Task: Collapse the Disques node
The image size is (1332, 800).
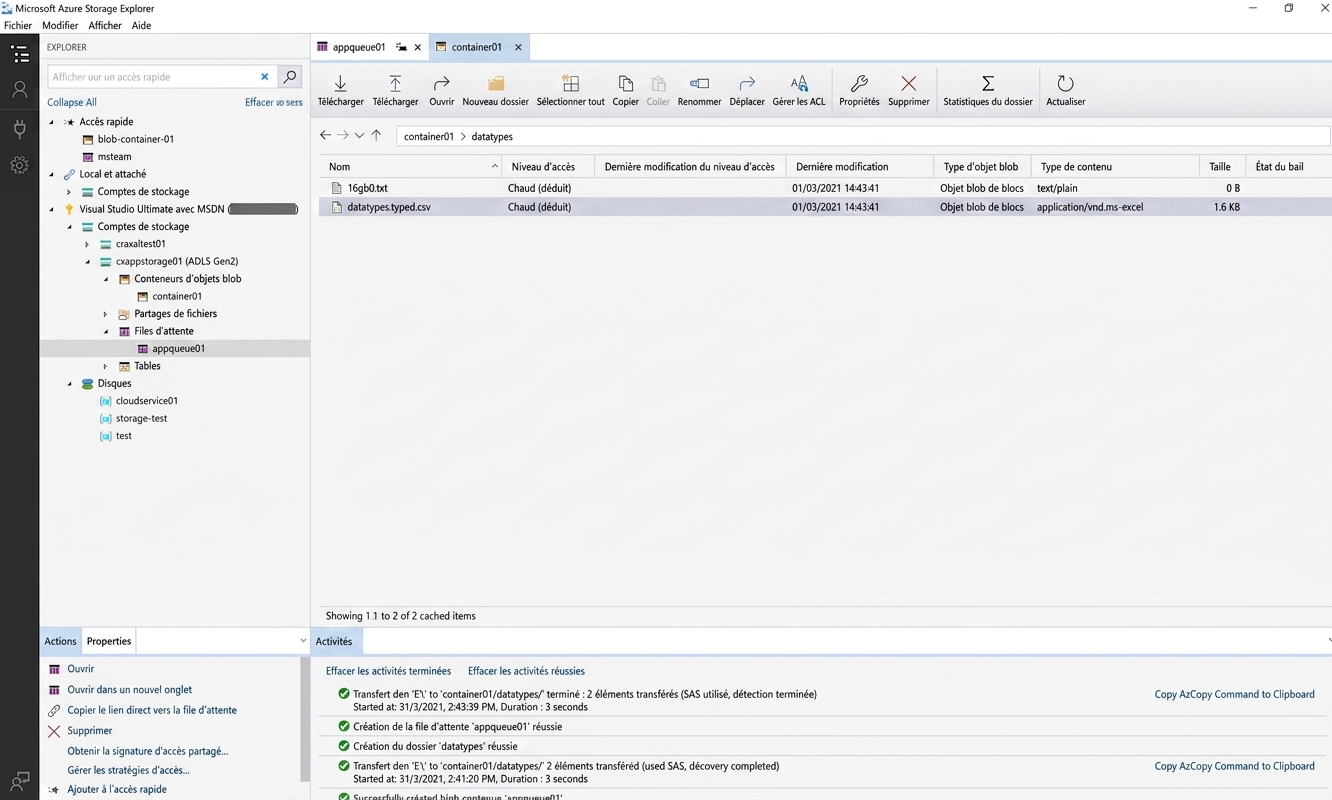Action: coord(70,384)
